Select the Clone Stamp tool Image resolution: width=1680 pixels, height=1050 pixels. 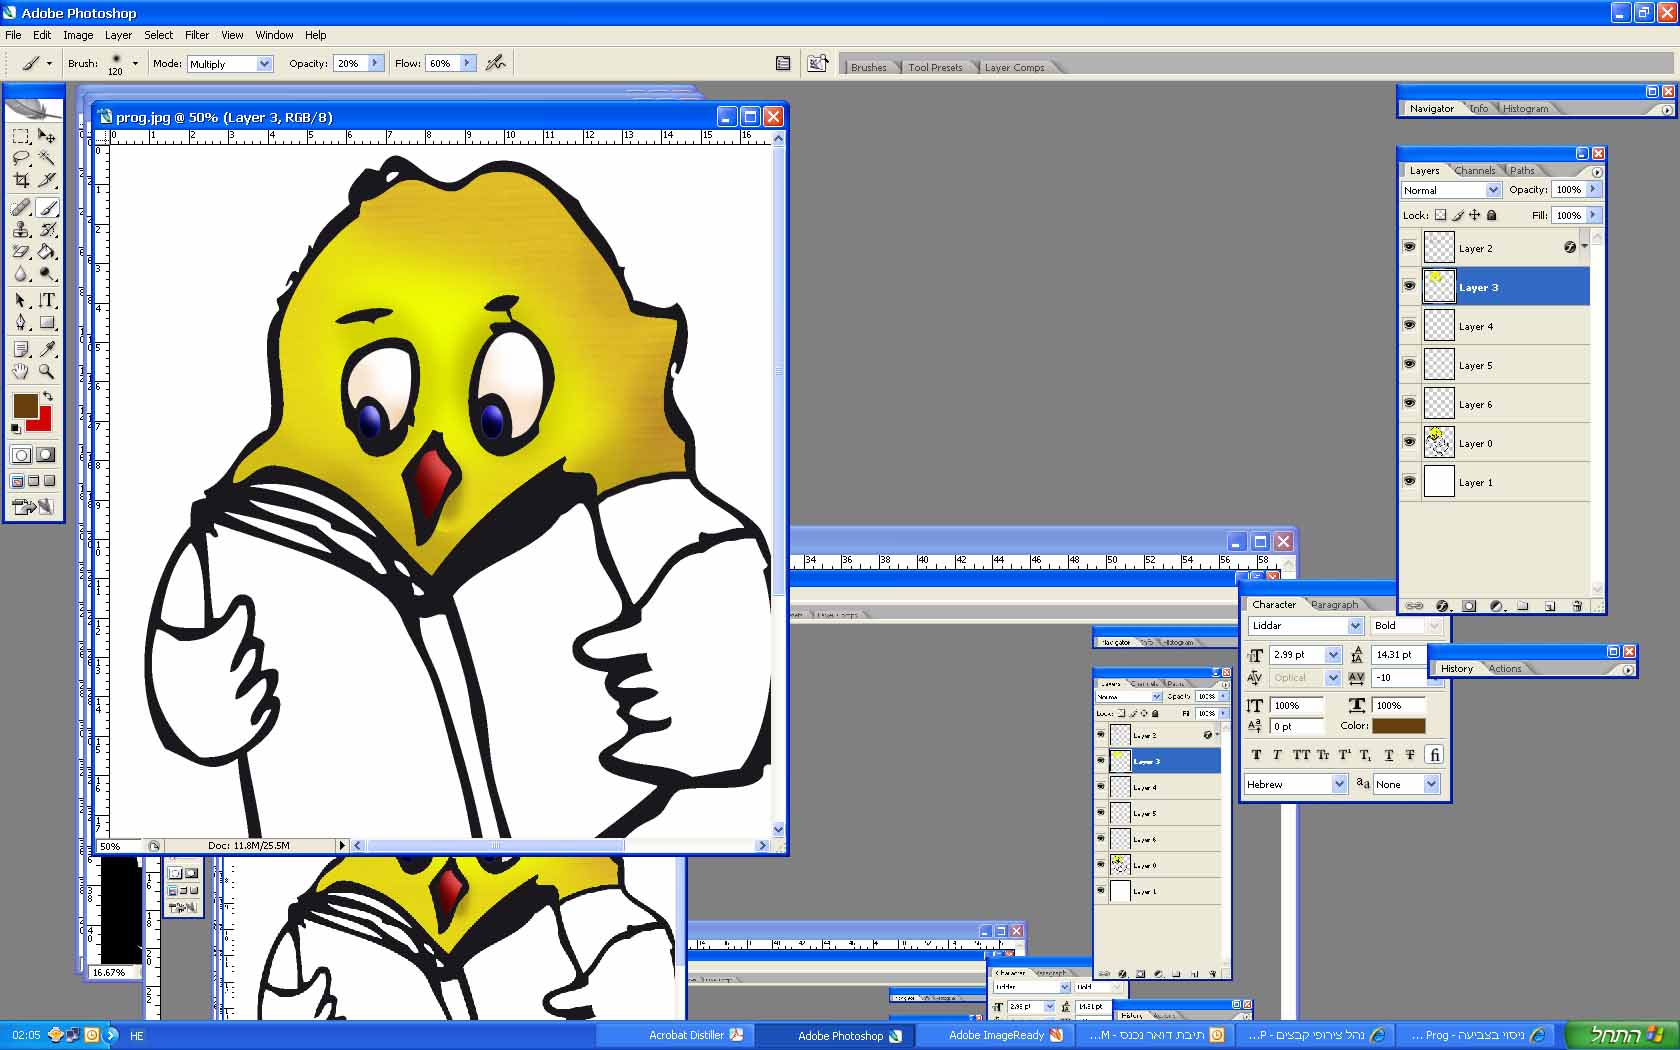pos(21,229)
